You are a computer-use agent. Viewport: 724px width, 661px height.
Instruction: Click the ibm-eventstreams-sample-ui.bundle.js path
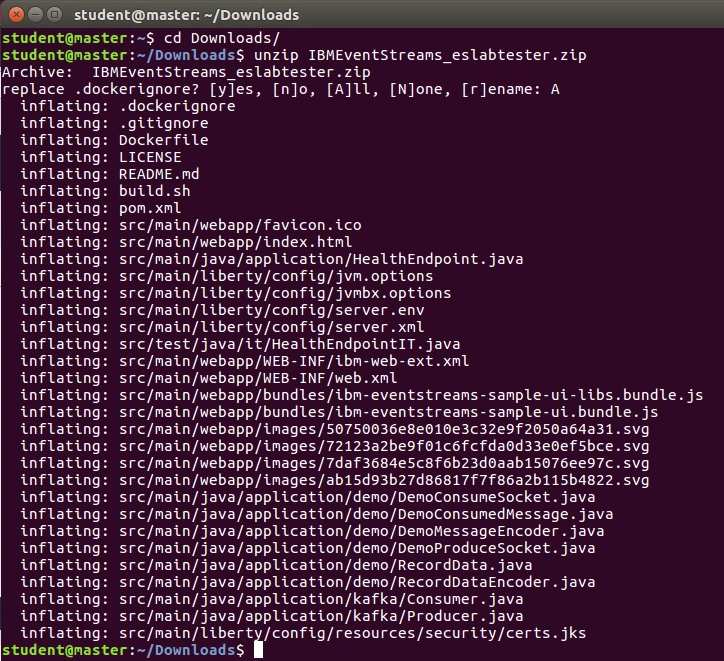[x=388, y=412]
